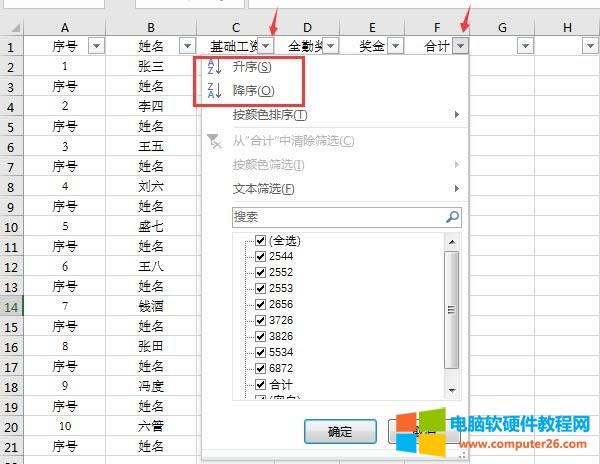Uncheck the 3726 value checkbox
600x464 pixels.
pyautogui.click(x=261, y=320)
